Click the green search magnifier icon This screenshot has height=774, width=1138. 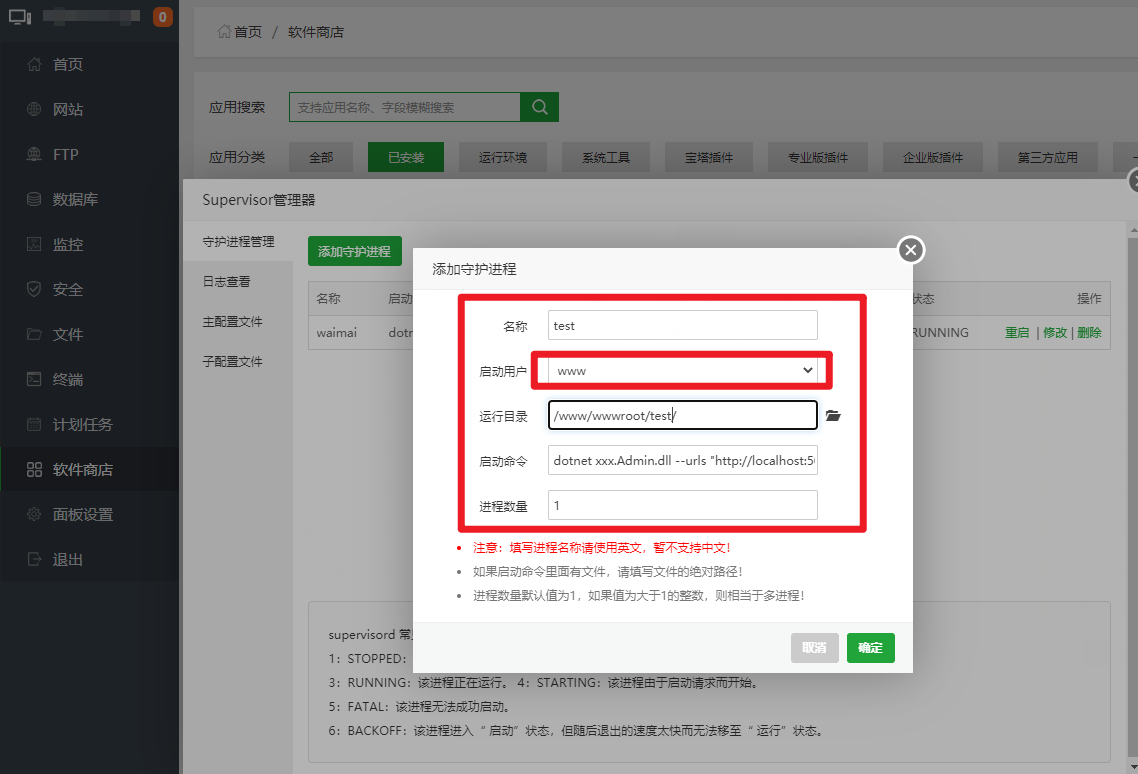[x=540, y=107]
